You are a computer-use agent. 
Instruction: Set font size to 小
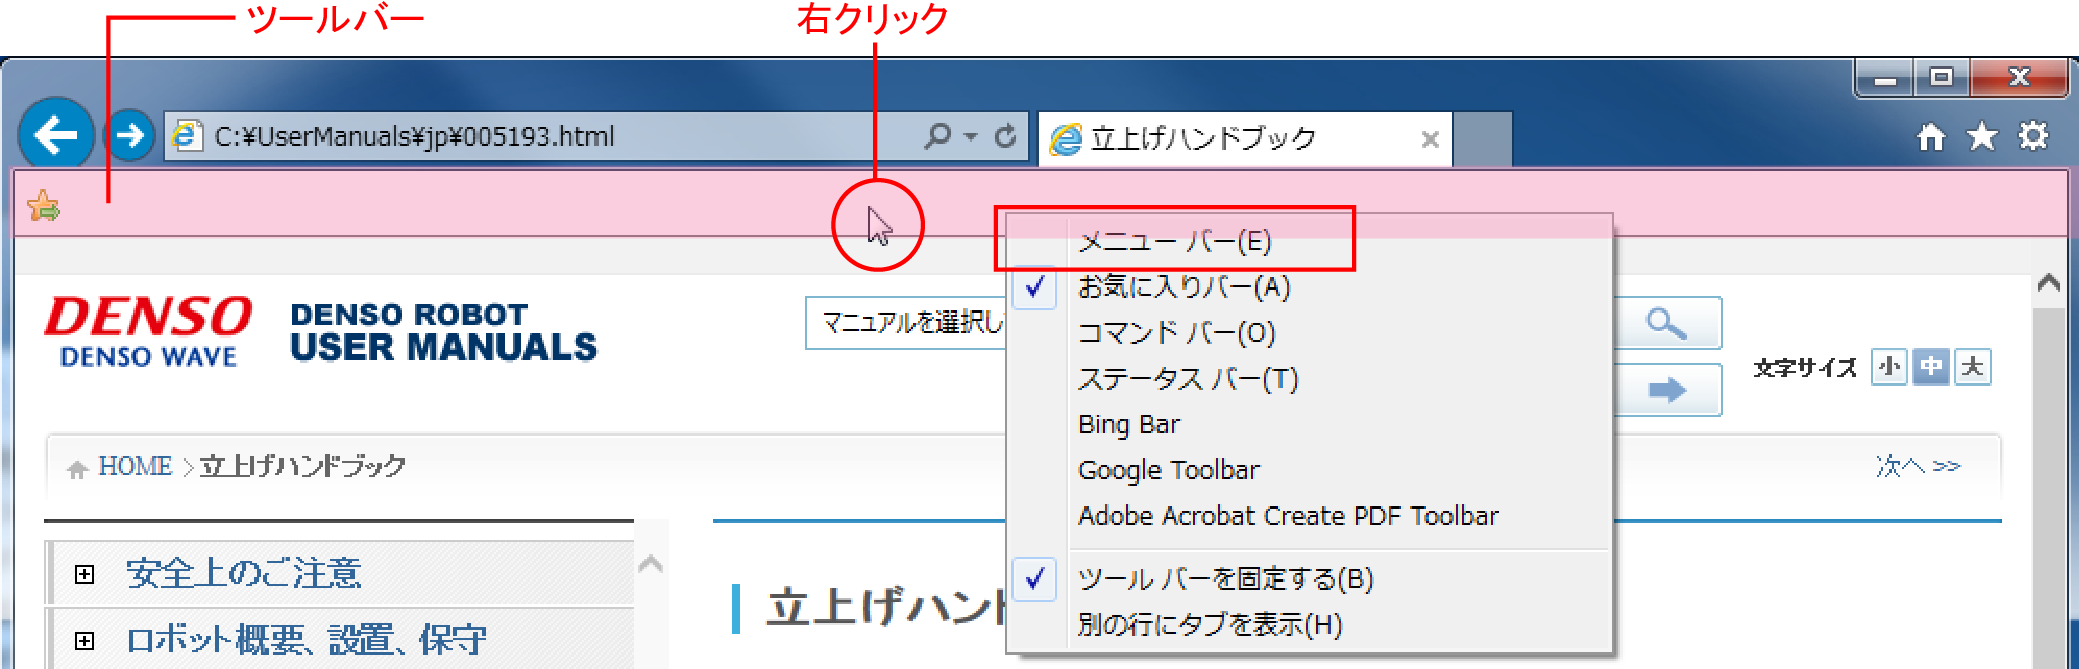tap(1888, 367)
